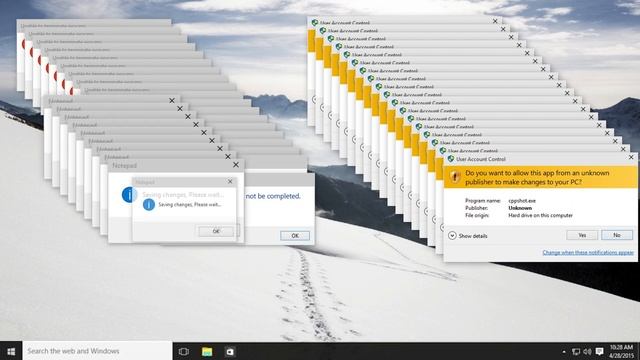
Task: Open Task View from the taskbar
Action: [x=184, y=351]
